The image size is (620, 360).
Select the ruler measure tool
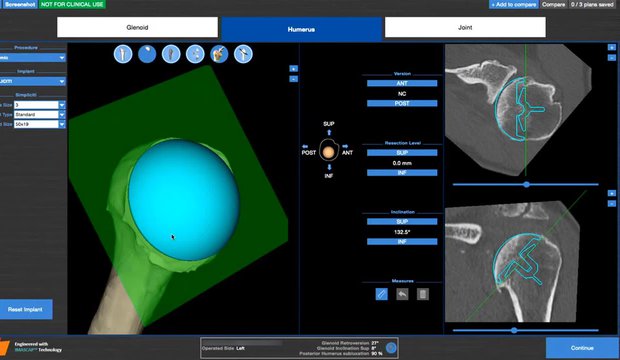pos(382,294)
